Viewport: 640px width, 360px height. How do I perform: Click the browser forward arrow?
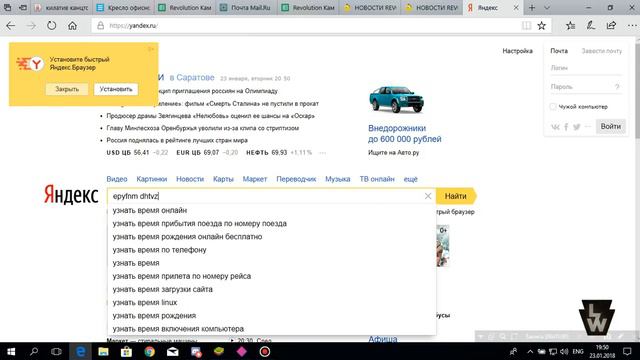tap(31, 26)
